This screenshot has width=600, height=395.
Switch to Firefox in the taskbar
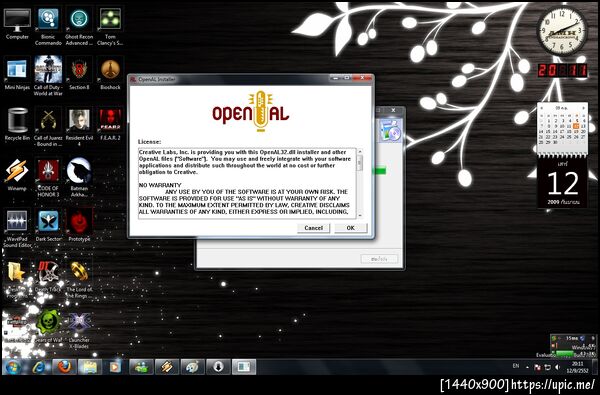[x=64, y=367]
